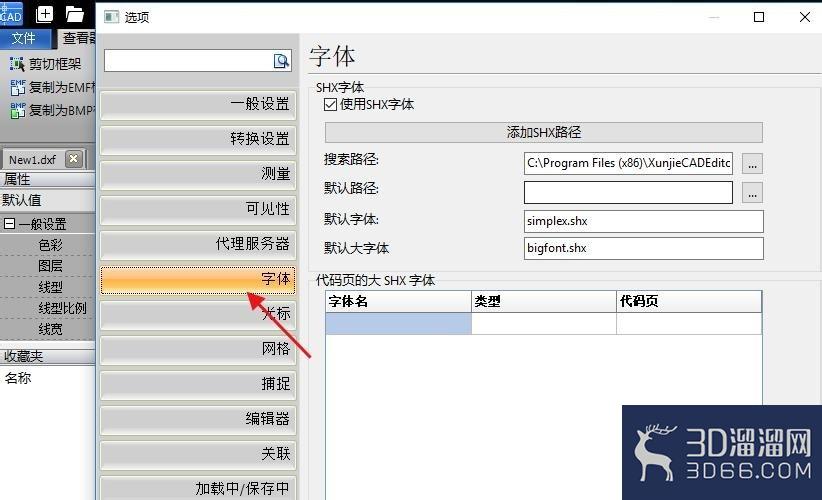Click the 复制为BMP tool
Viewport: 822px width, 500px height.
[52, 110]
